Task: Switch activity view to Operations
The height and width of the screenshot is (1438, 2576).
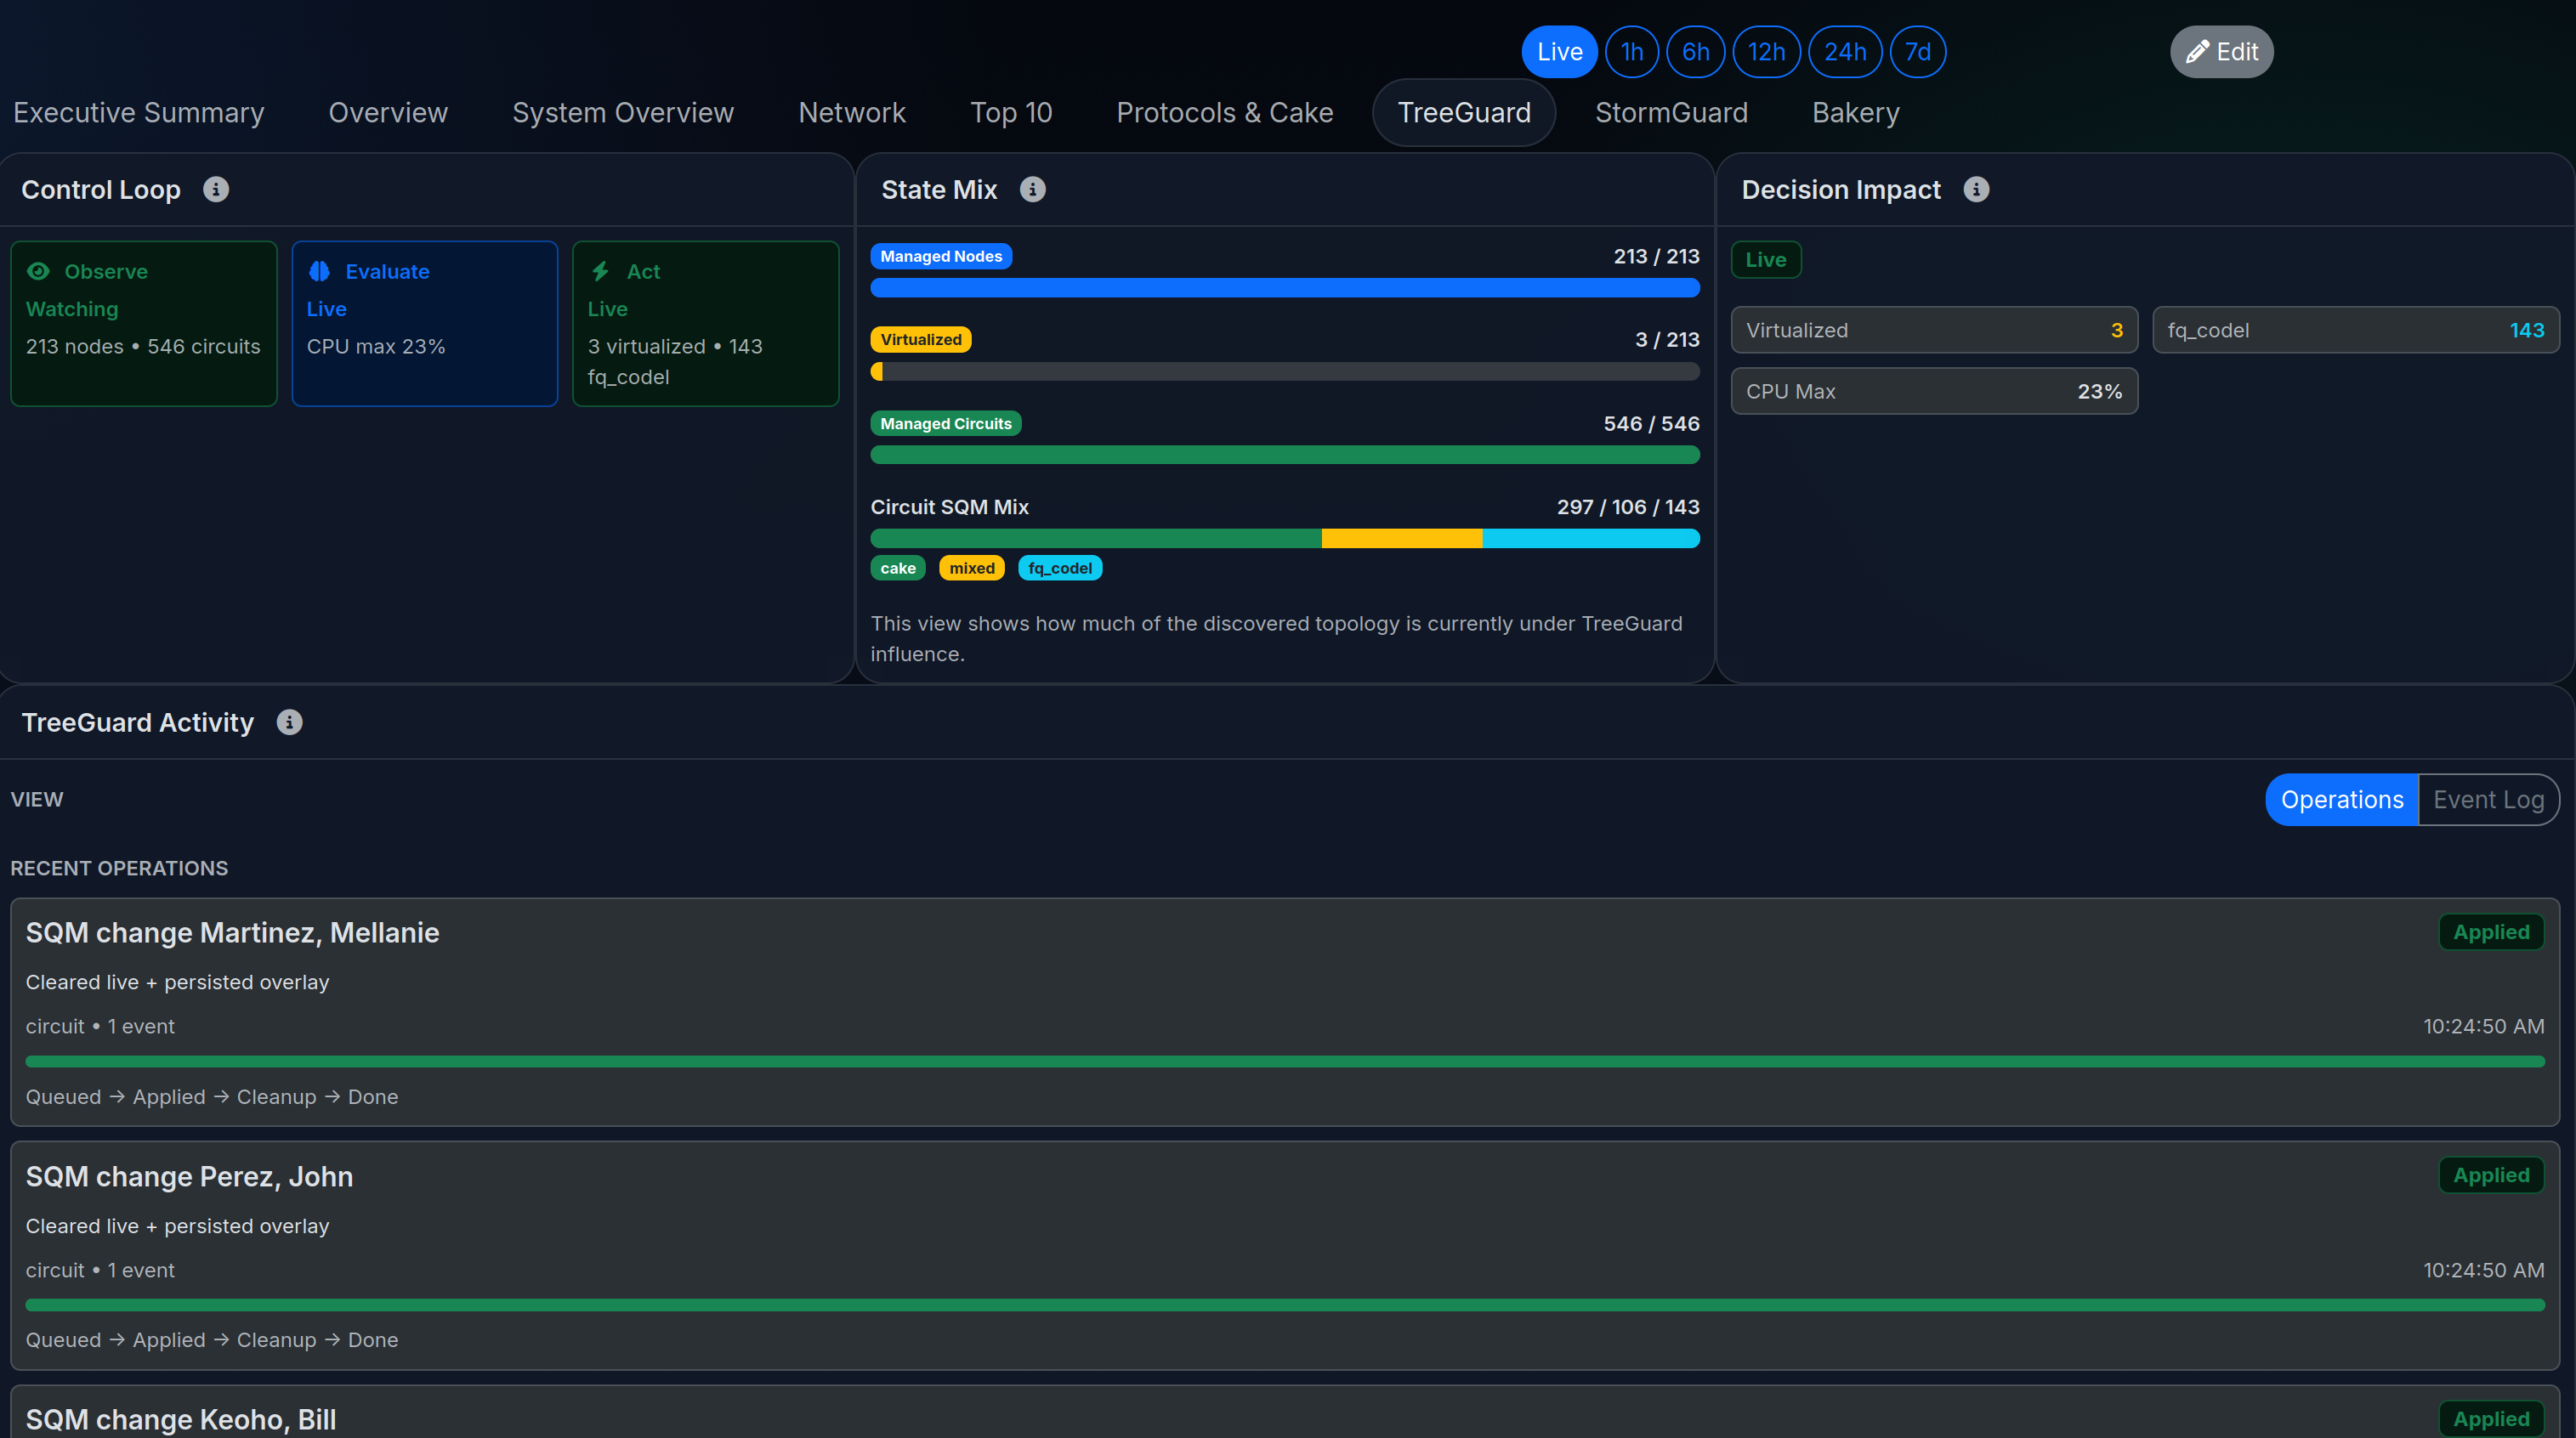Action: point(2341,800)
